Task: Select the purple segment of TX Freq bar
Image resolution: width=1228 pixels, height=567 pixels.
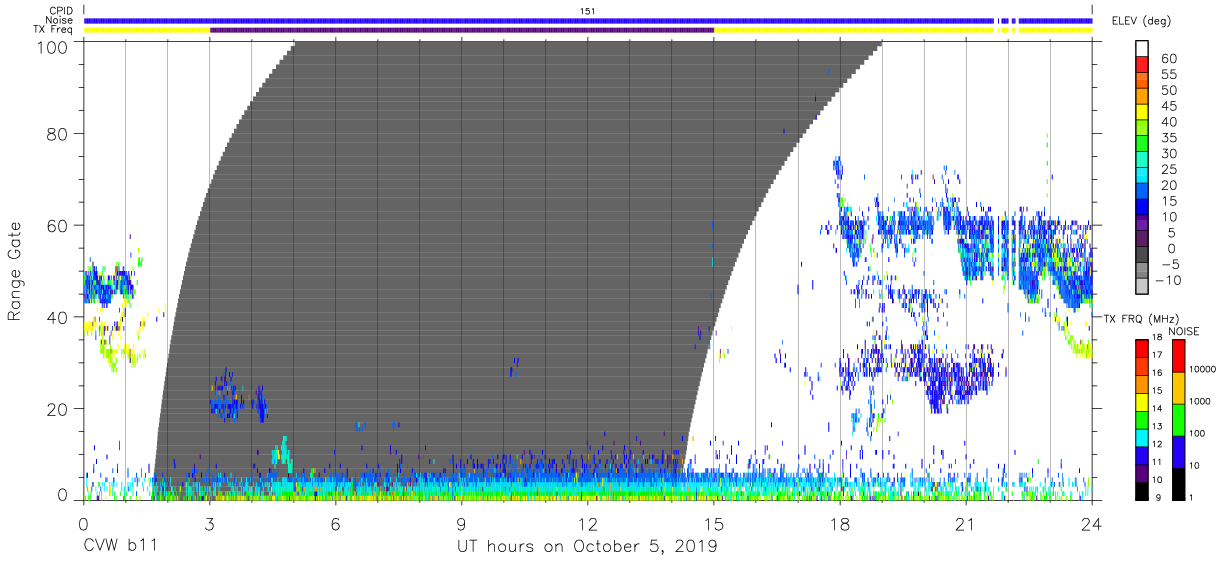Action: click(462, 30)
